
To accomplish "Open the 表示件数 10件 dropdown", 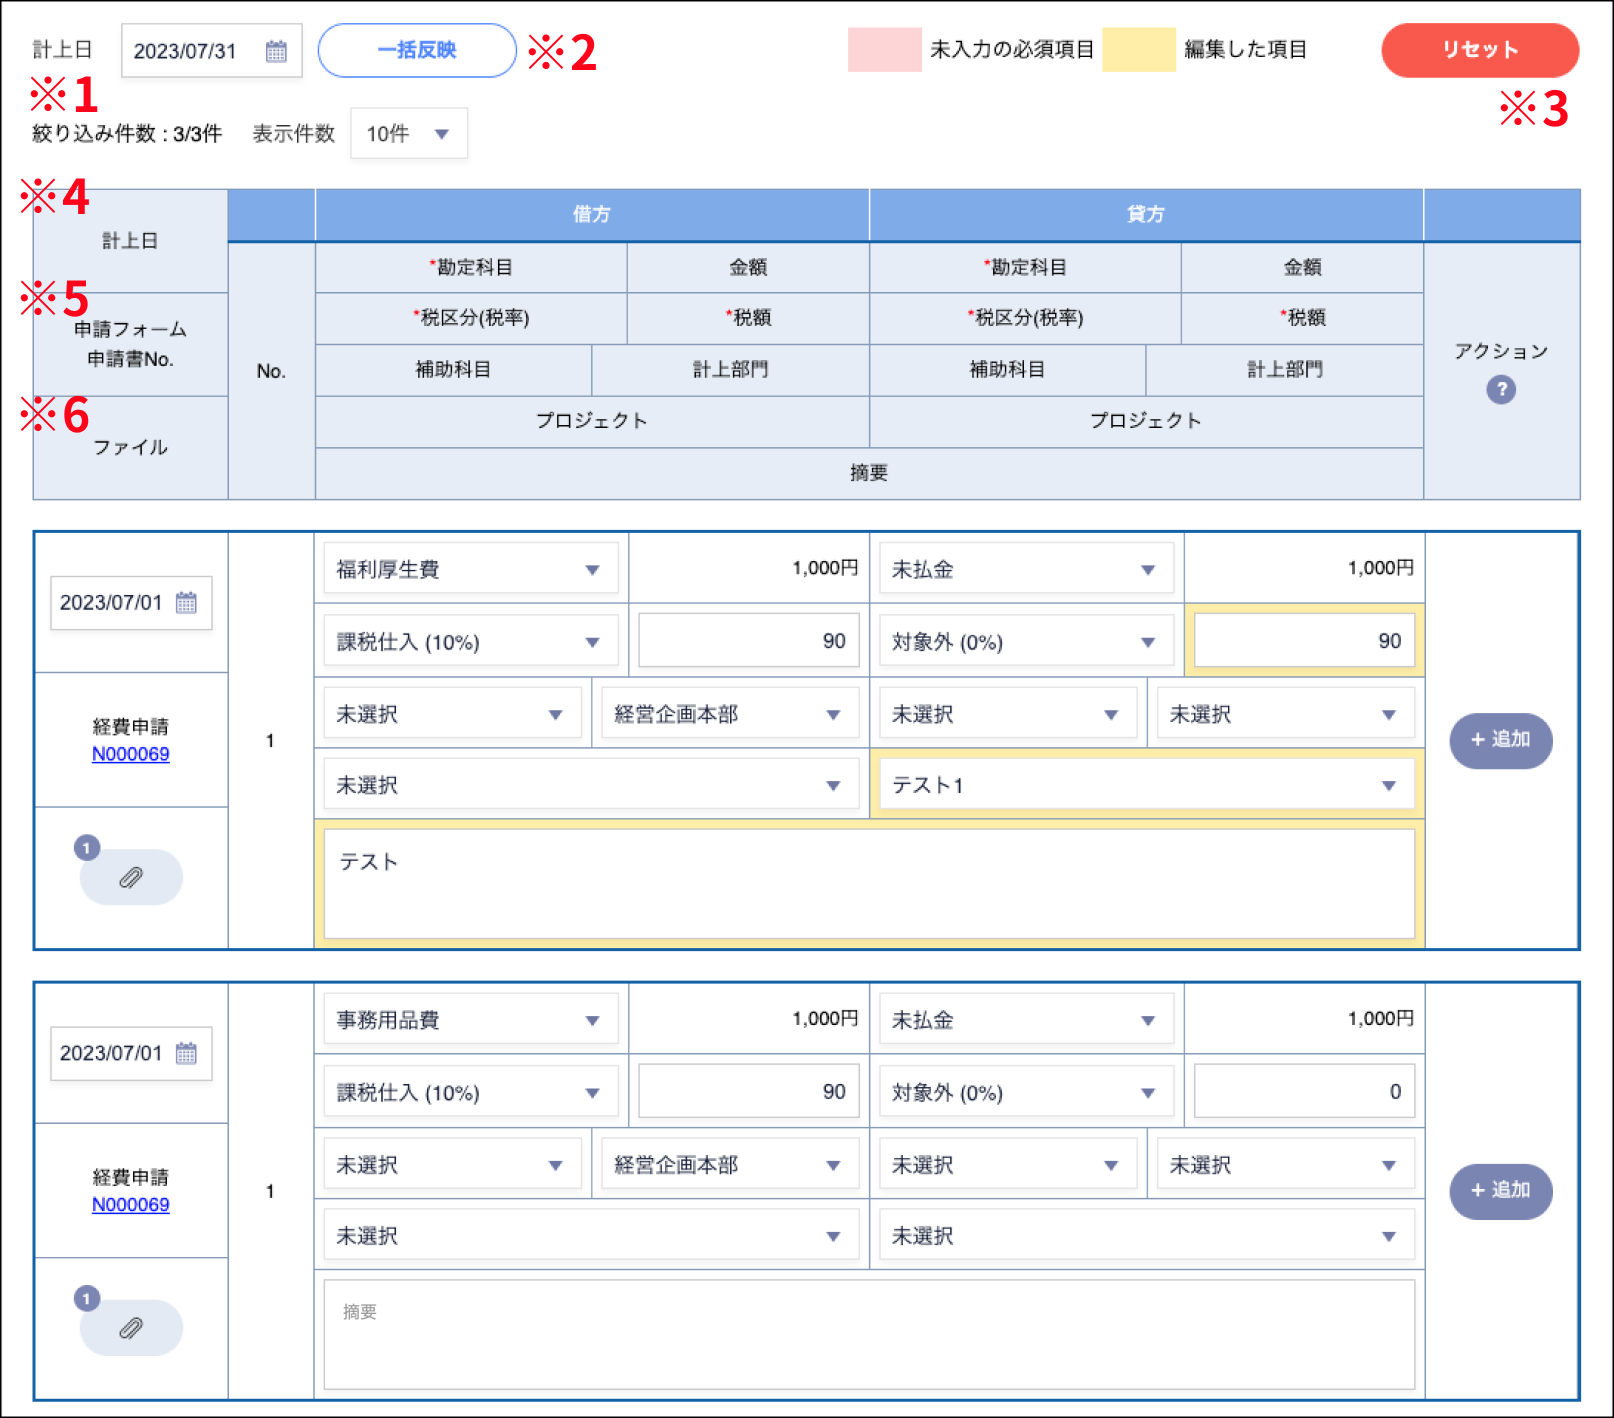I will 409,134.
